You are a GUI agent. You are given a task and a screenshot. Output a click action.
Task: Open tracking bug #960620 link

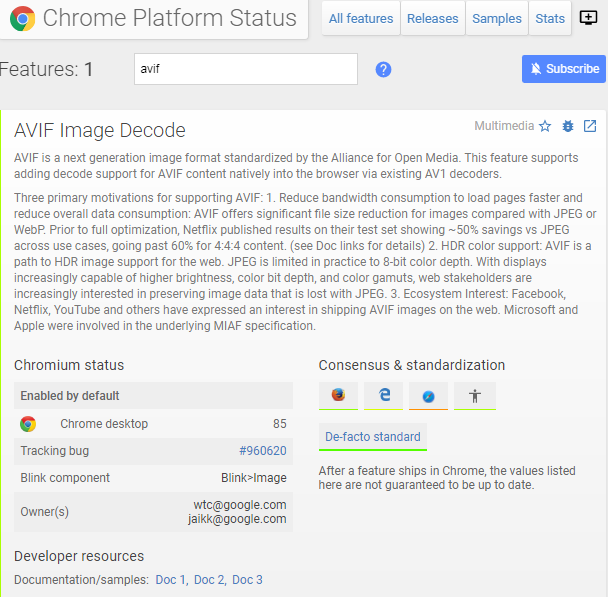pyautogui.click(x=263, y=451)
